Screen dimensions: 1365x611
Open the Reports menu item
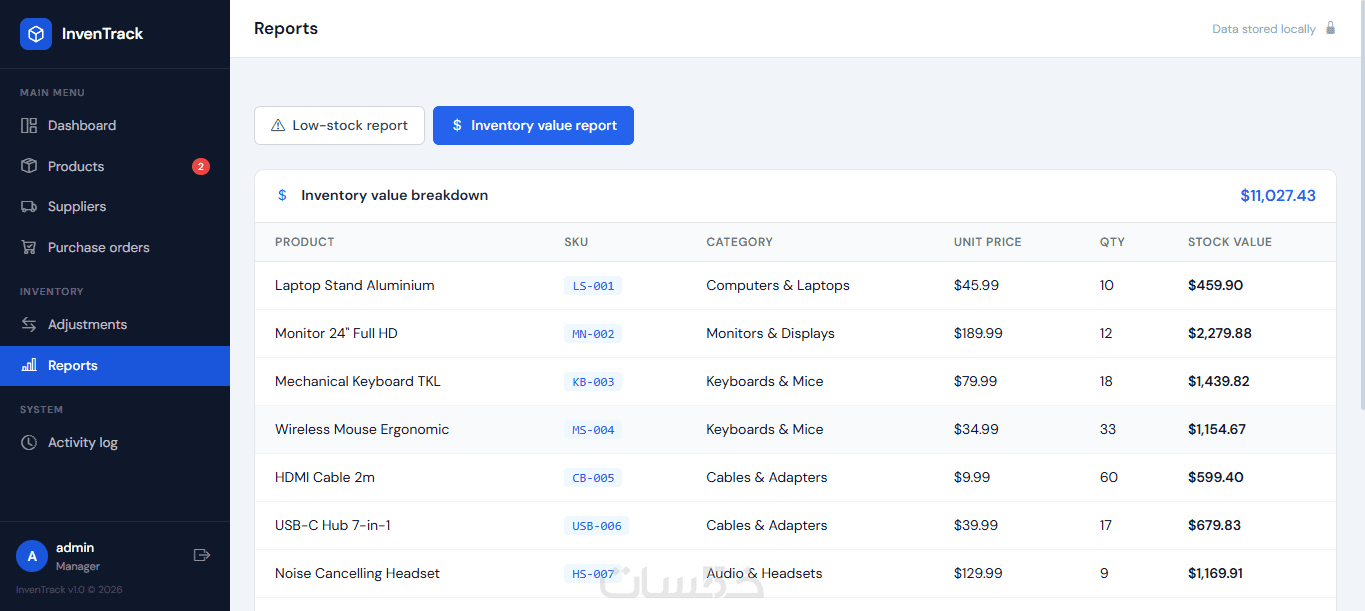click(73, 366)
